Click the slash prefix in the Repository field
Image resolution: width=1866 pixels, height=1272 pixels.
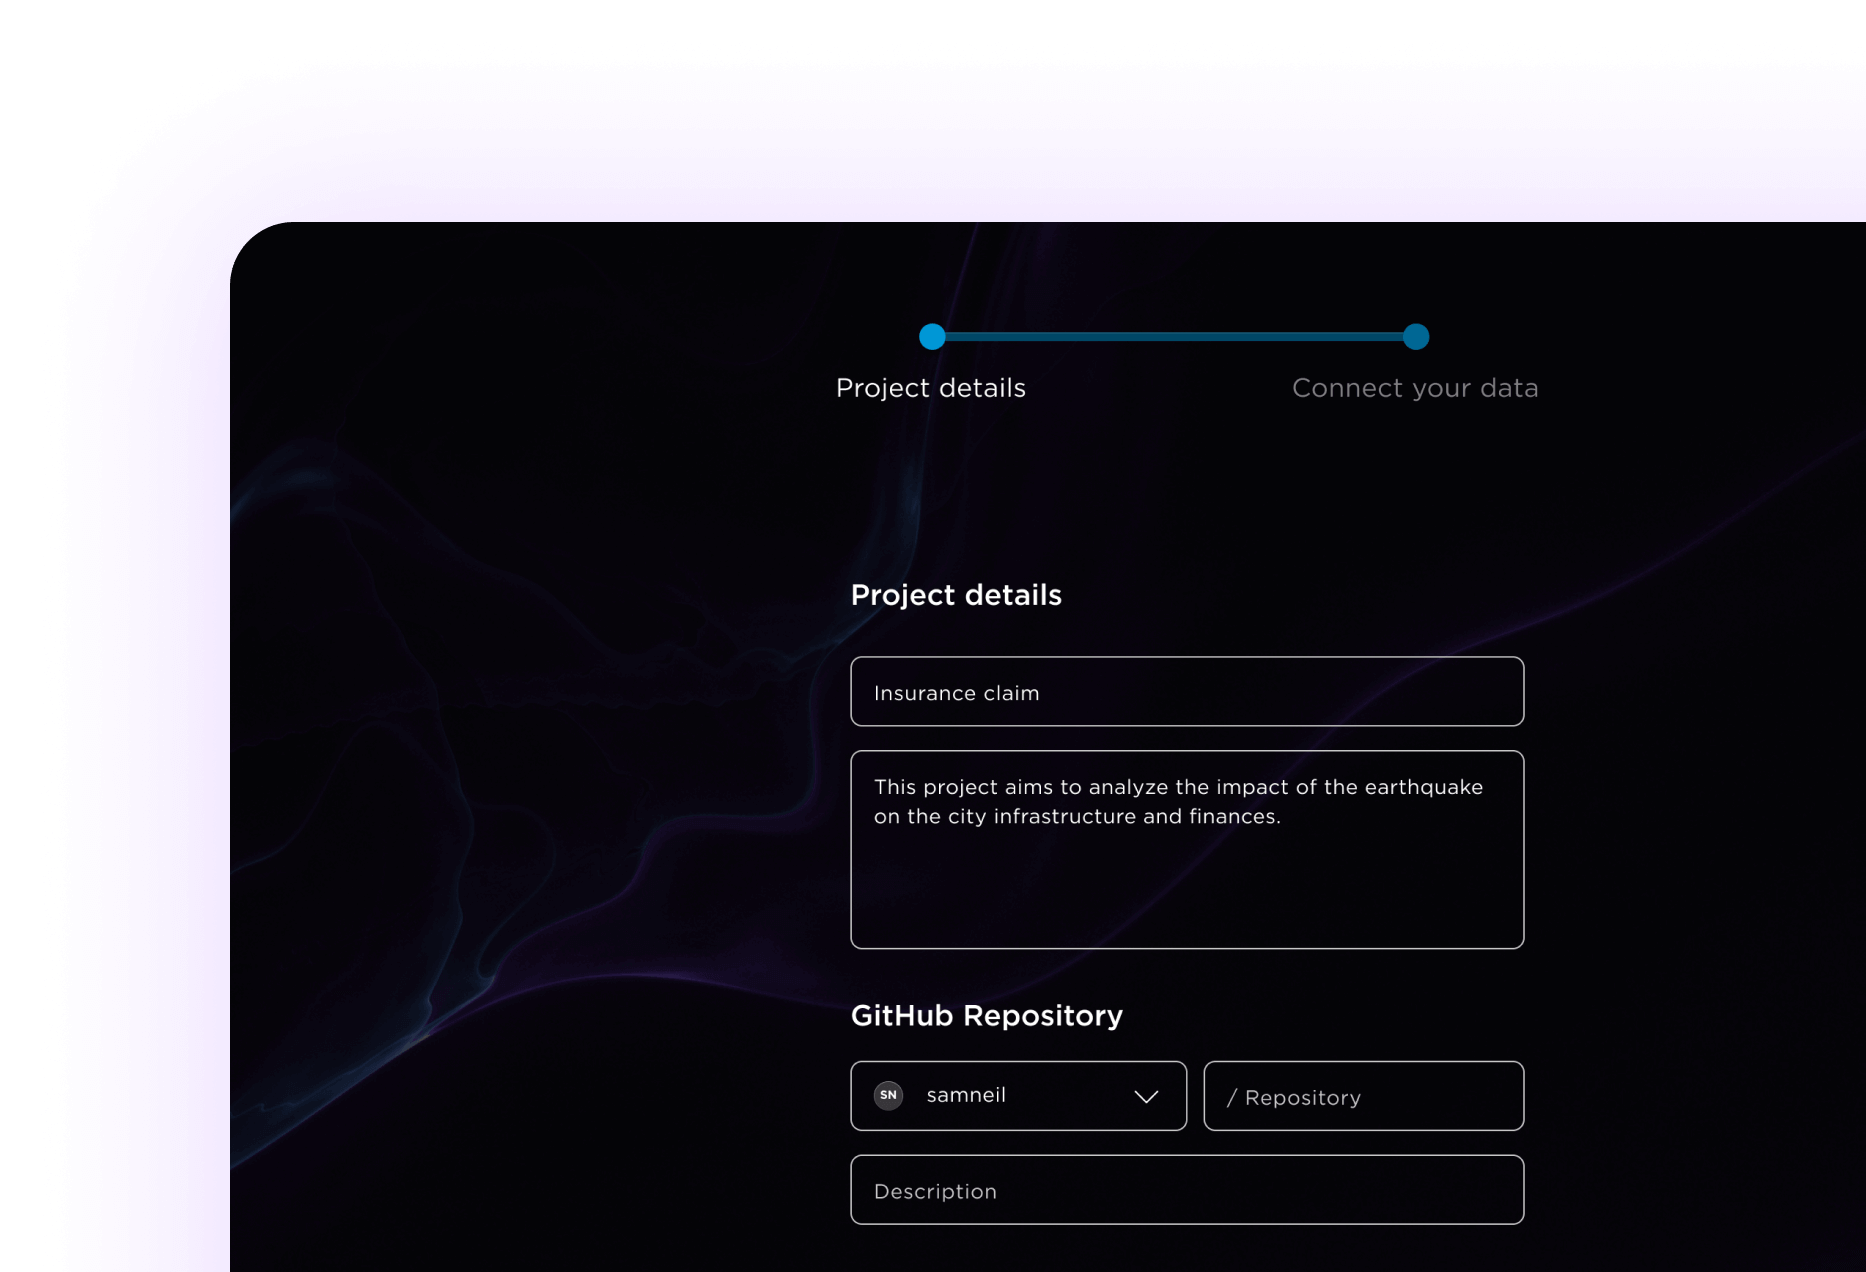click(1231, 1098)
